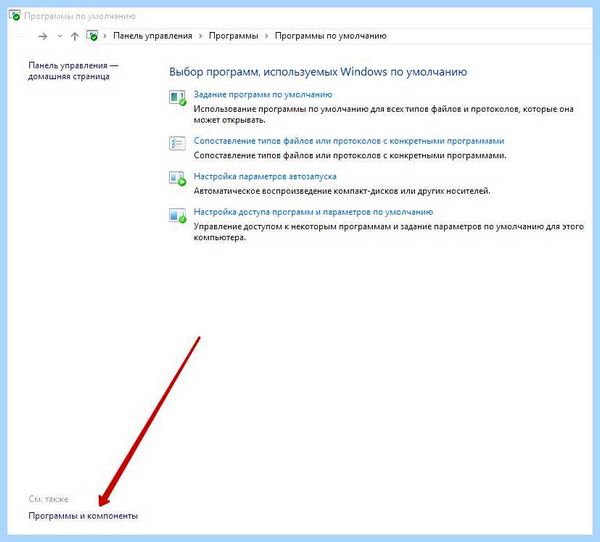The image size is (600, 542).
Task: Click the file type associations list icon
Action: pos(178,143)
